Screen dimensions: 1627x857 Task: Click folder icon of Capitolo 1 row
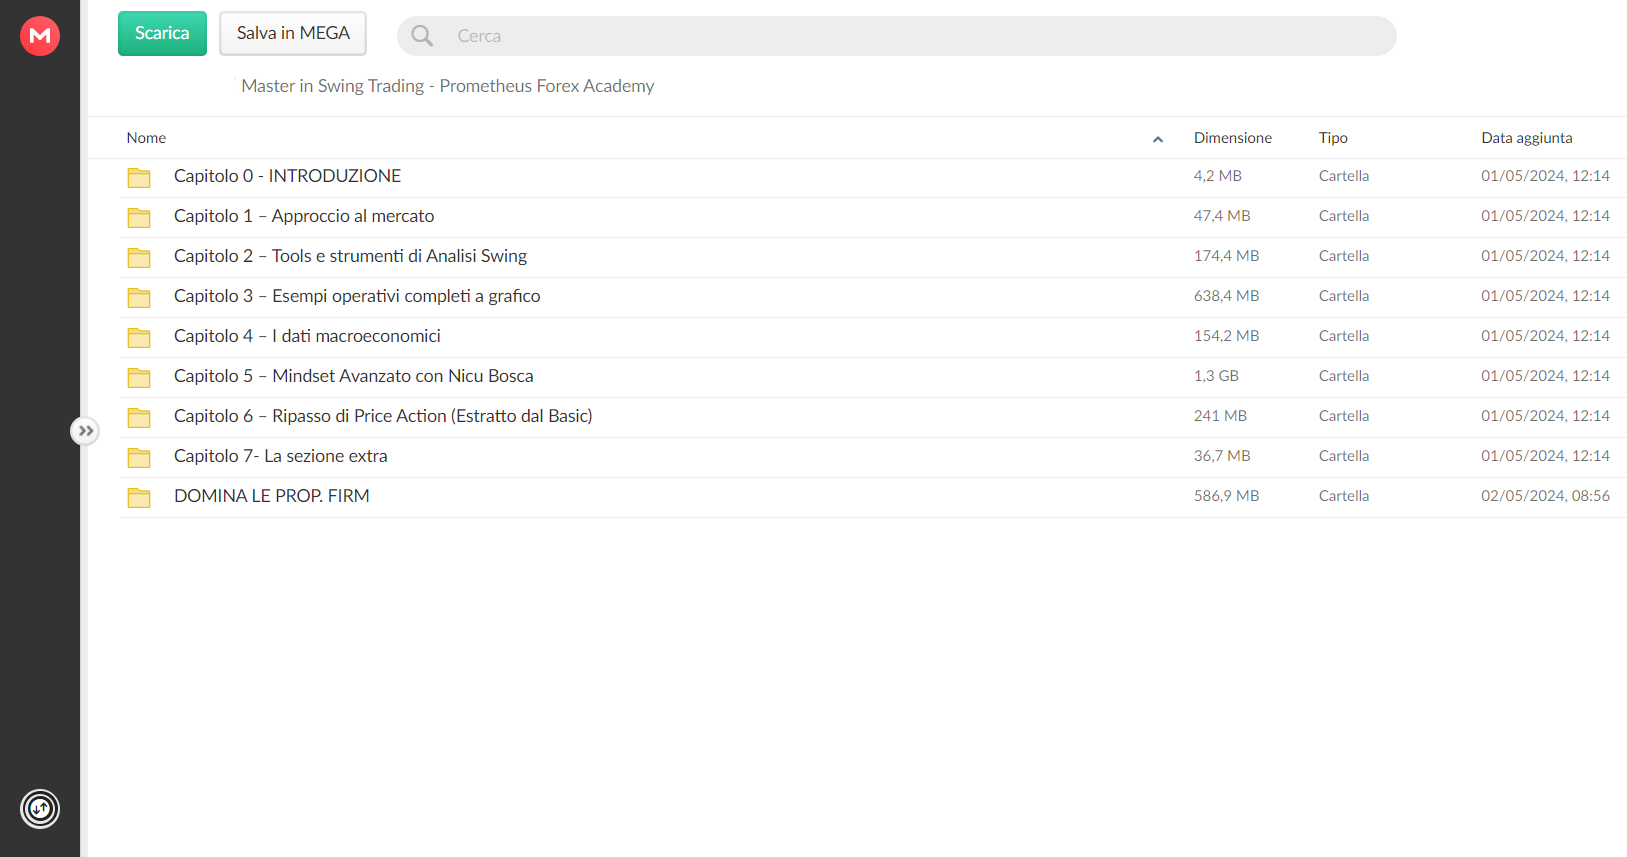pyautogui.click(x=139, y=218)
